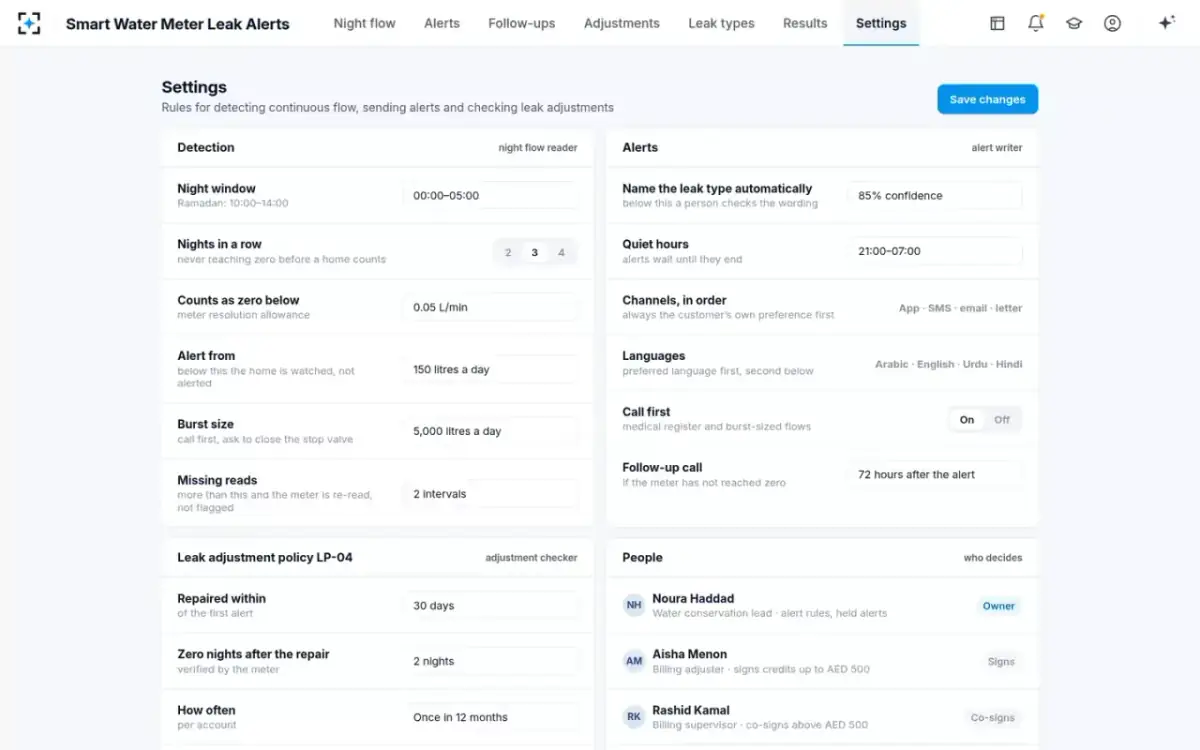Click the Signs badge for Aisha Menon
Image resolution: width=1200 pixels, height=750 pixels.
click(1001, 662)
